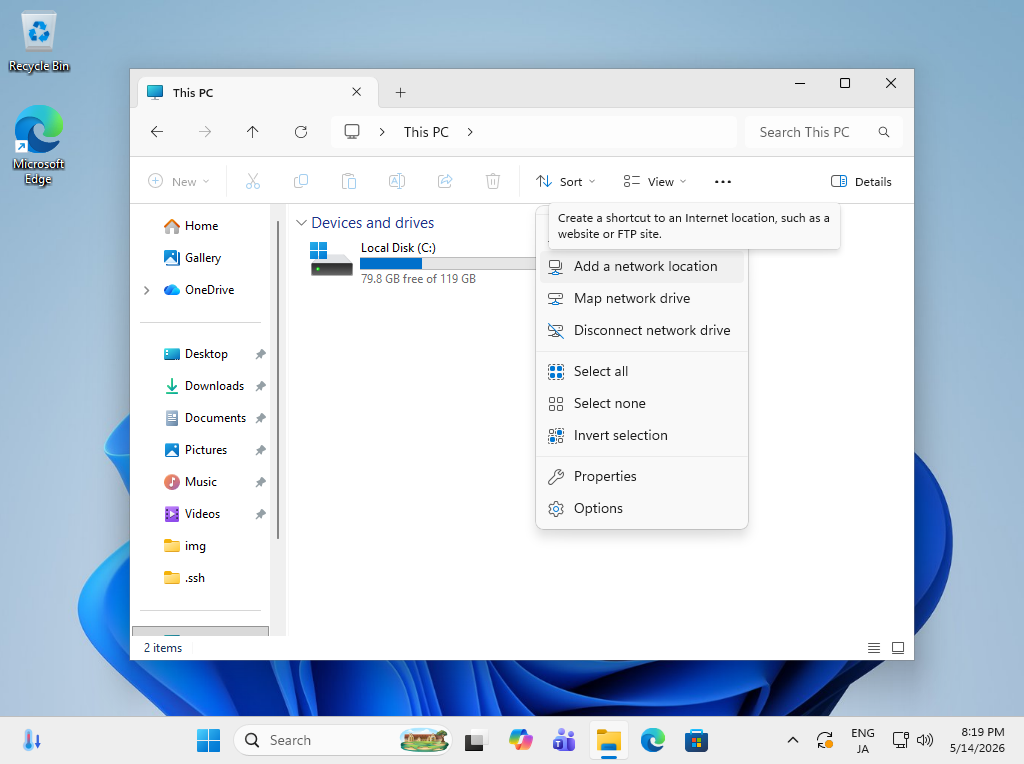Choose Add a network location
Screen dimensions: 1024x764
tap(642, 266)
